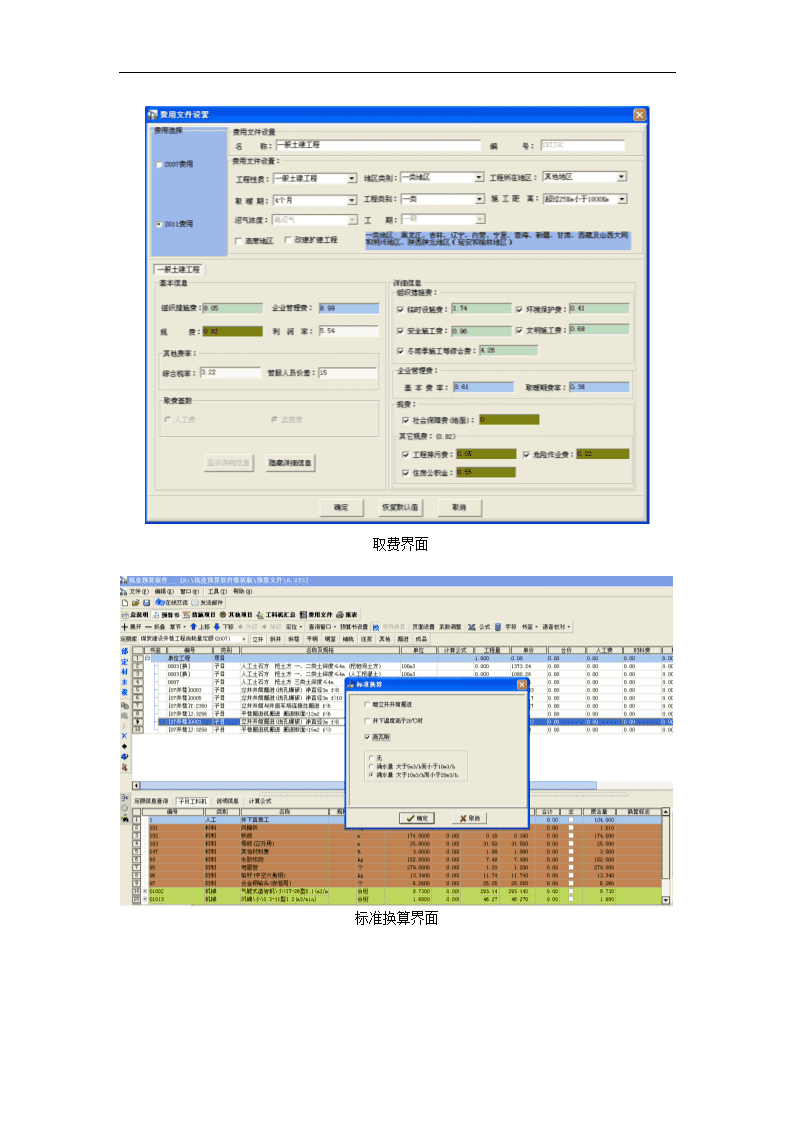Toggle the 高瓦斯 checkbox
Screen dimensions: 794x1123
[x=367, y=737]
